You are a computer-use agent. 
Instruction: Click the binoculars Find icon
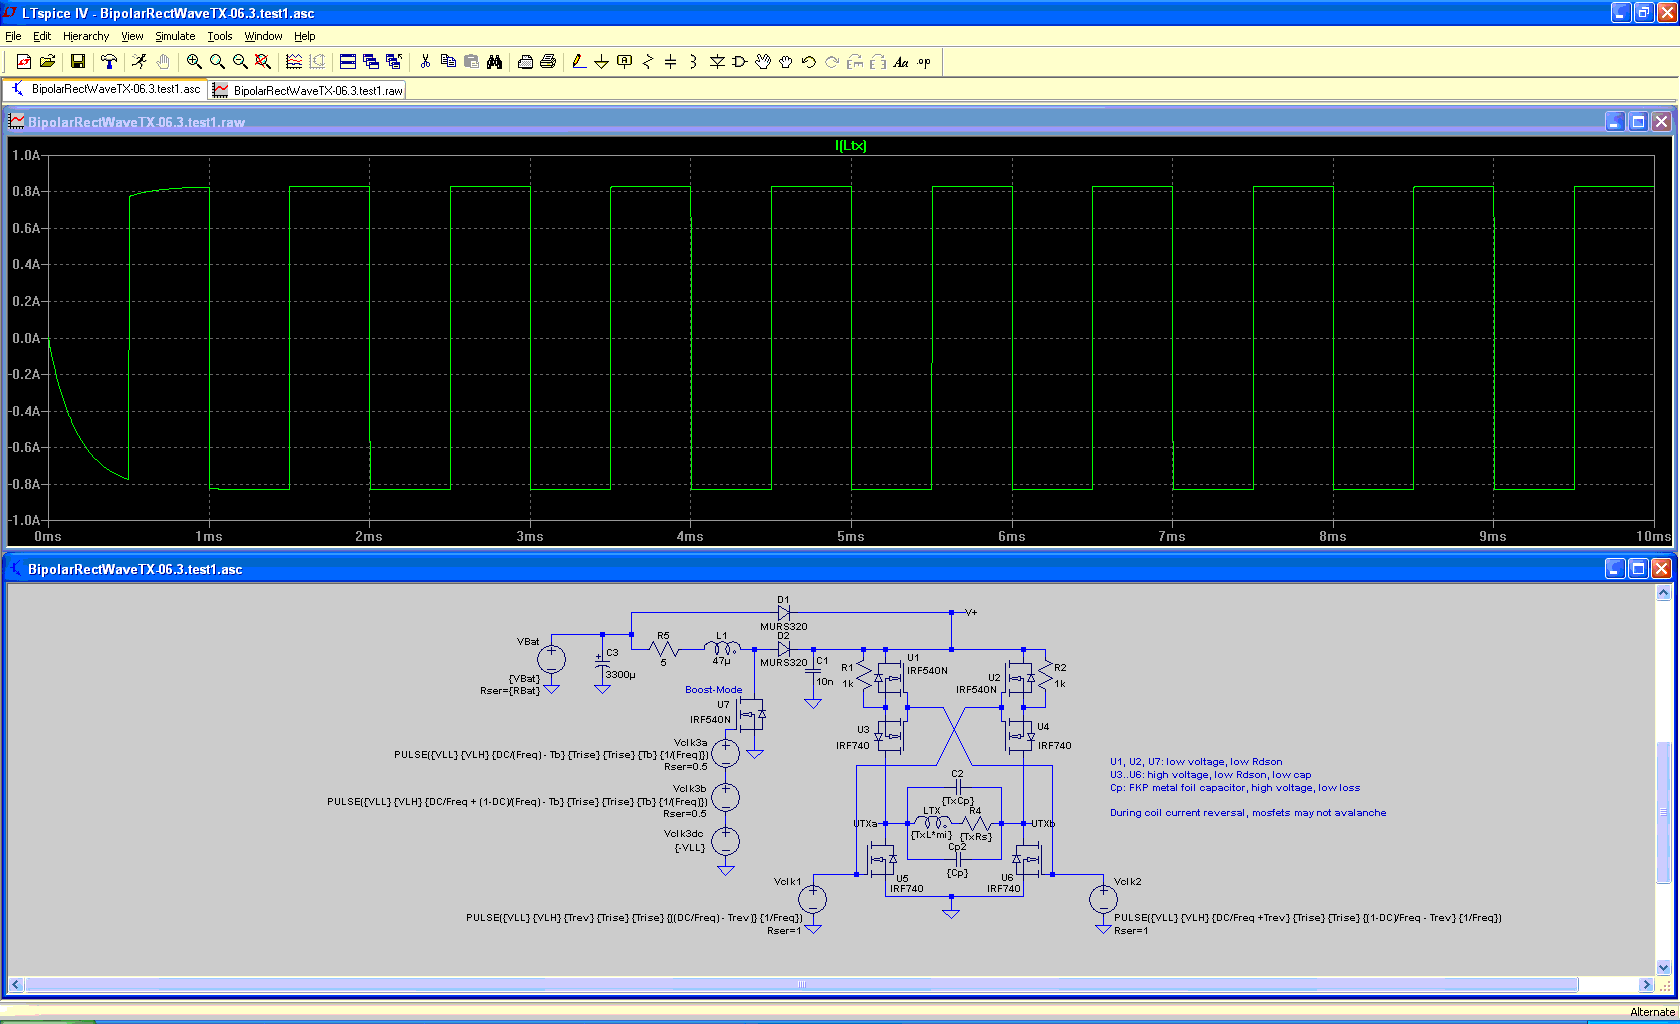point(494,62)
